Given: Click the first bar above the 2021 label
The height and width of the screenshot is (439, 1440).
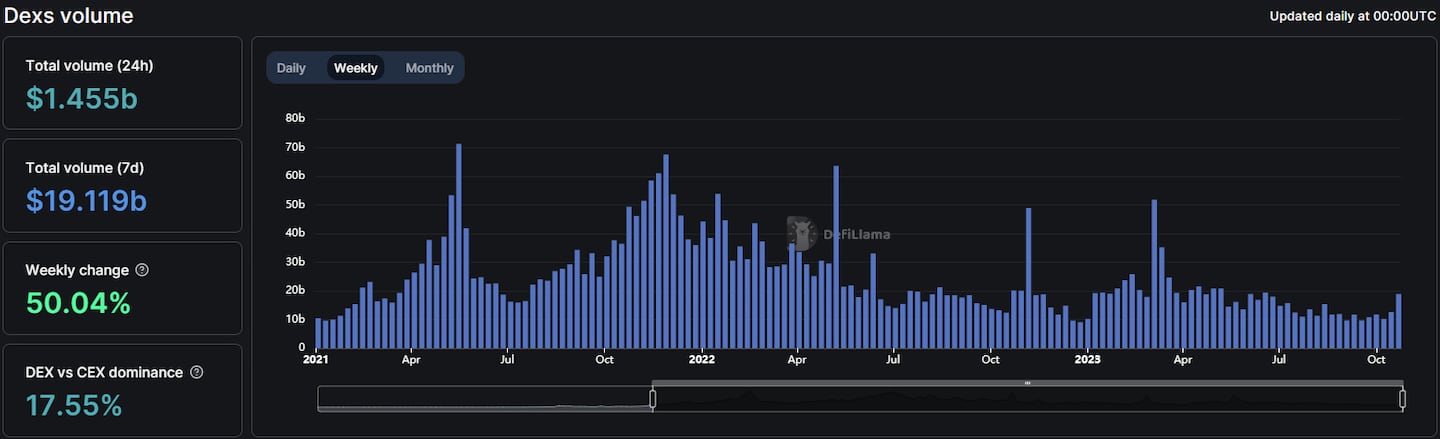Looking at the screenshot, I should [x=318, y=333].
